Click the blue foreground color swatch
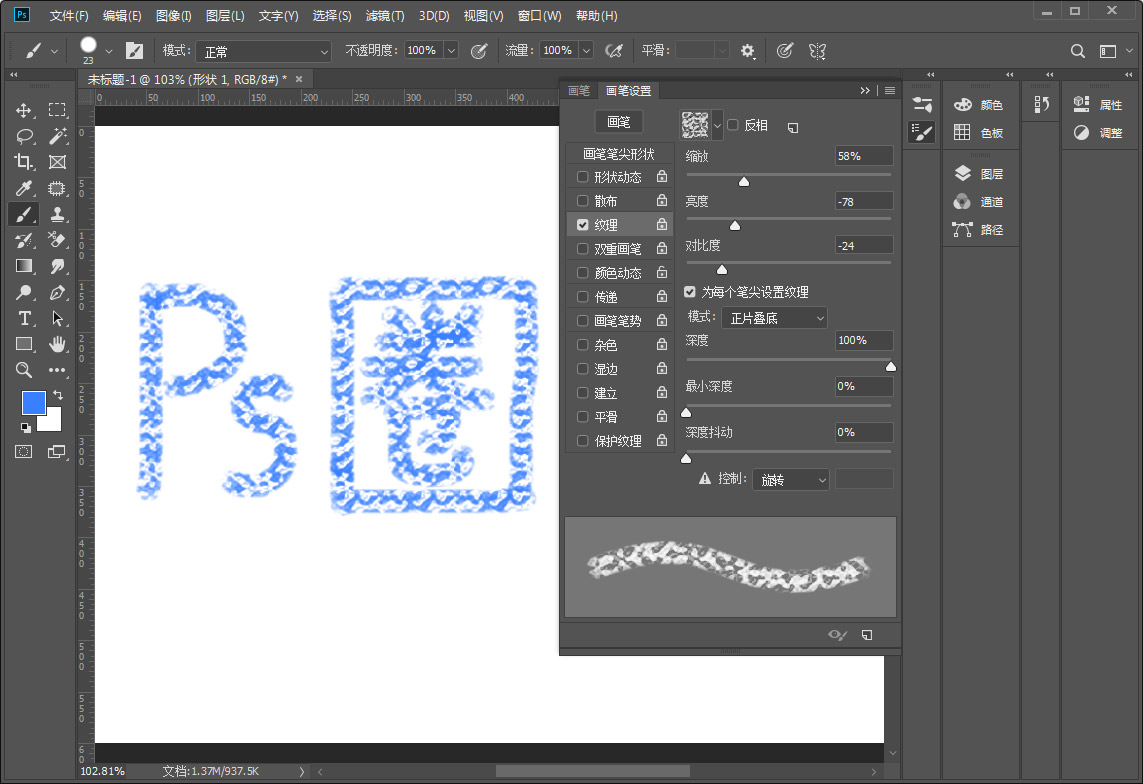The image size is (1143, 784). [x=34, y=403]
